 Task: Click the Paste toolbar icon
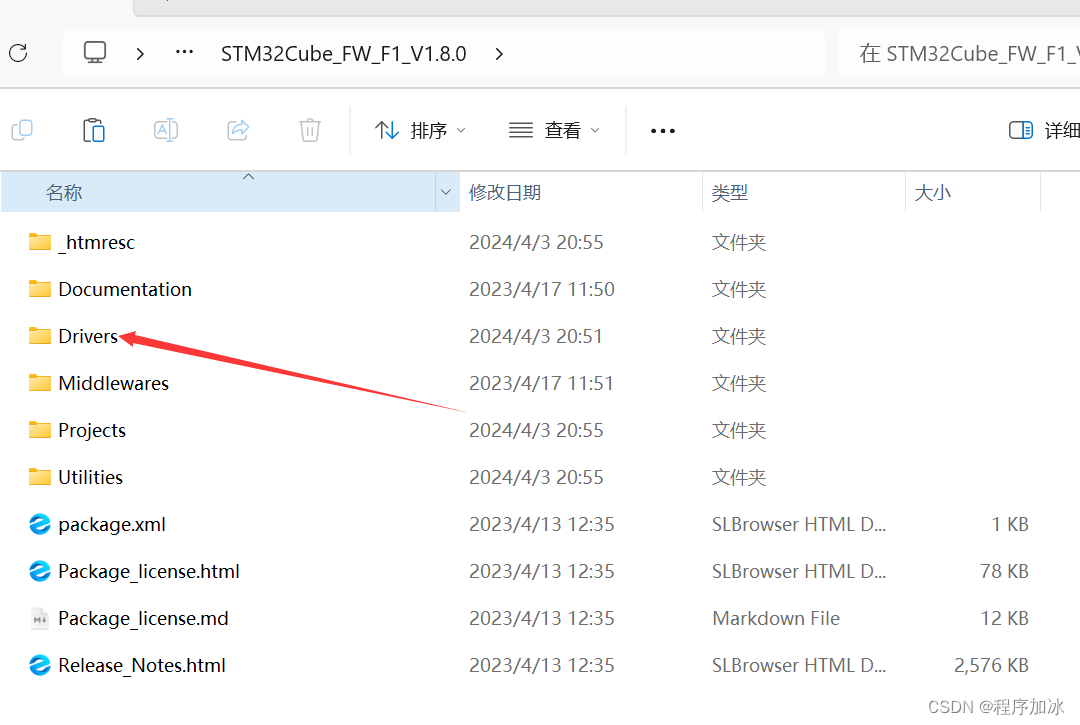pyautogui.click(x=94, y=129)
